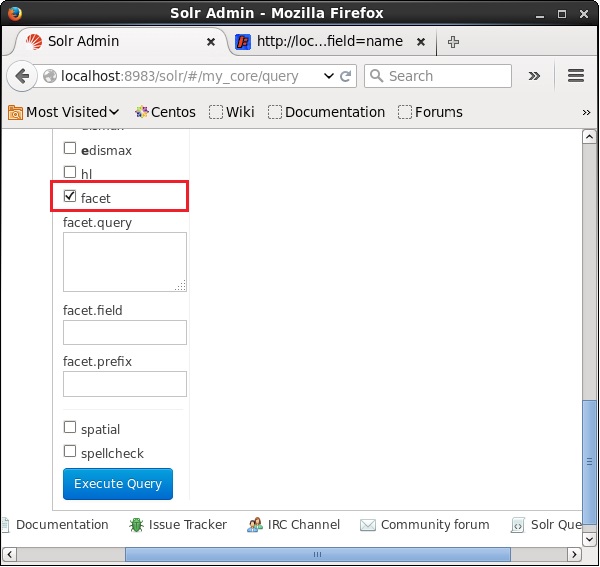Screen dimensions: 600x567
Task: Close the Solr Admin tab
Action: click(211, 42)
